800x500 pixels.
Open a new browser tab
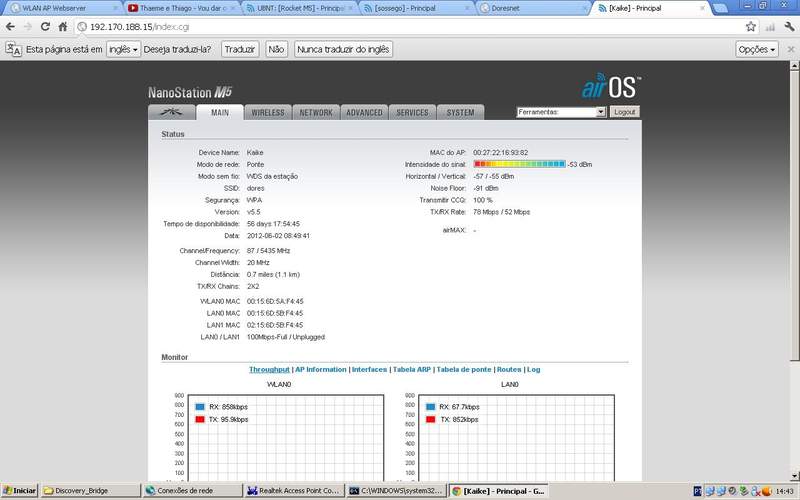[720, 8]
